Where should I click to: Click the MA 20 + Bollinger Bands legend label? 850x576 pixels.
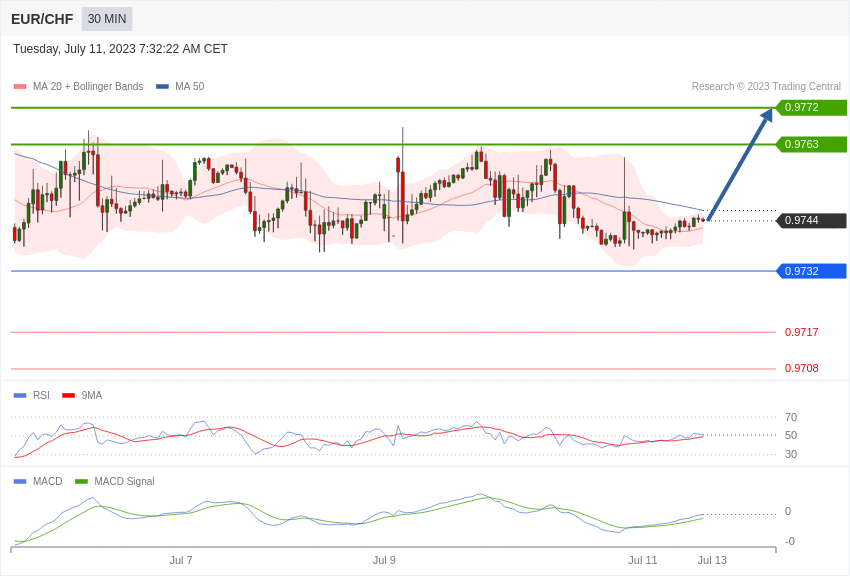pyautogui.click(x=88, y=87)
